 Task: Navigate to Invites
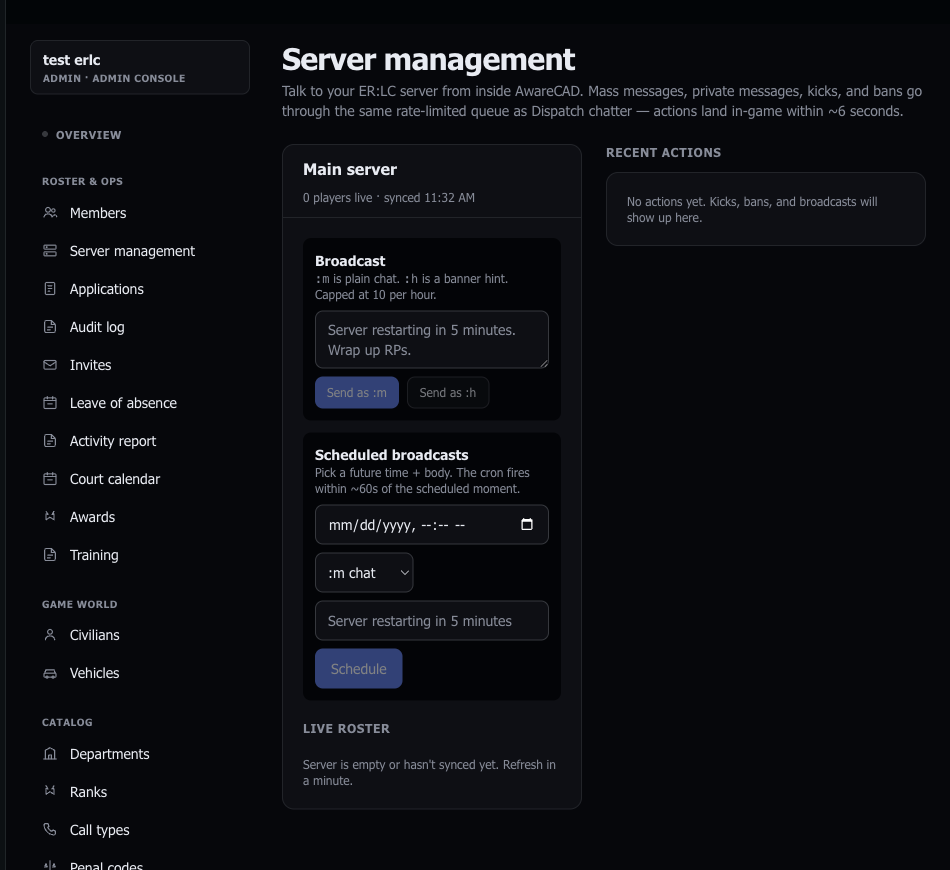click(x=90, y=365)
